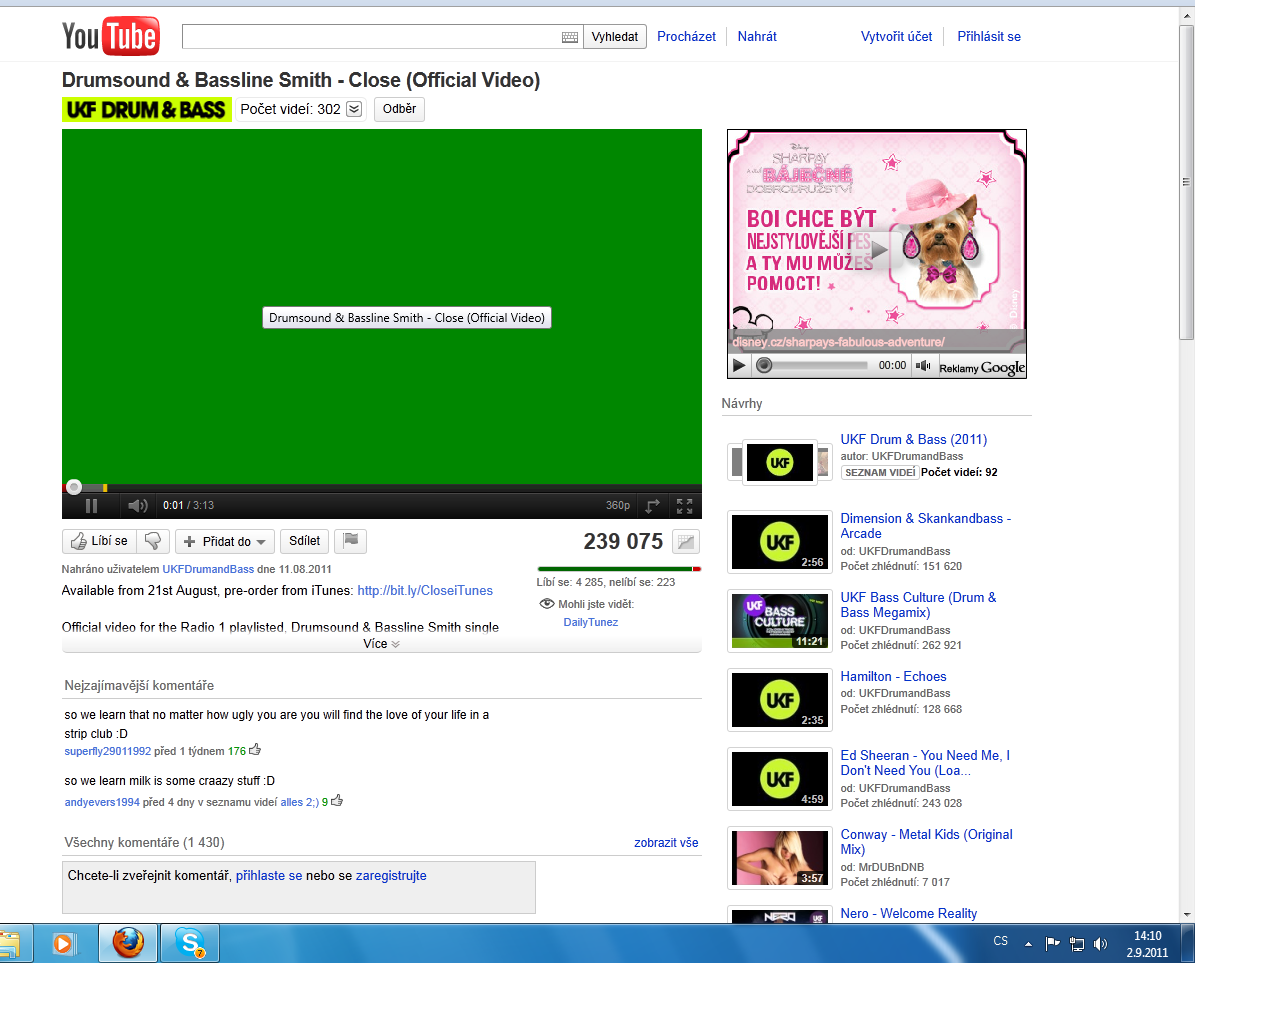1280x1024 pixels.
Task: Play the Sharpay advertisement video
Action: 739,366
